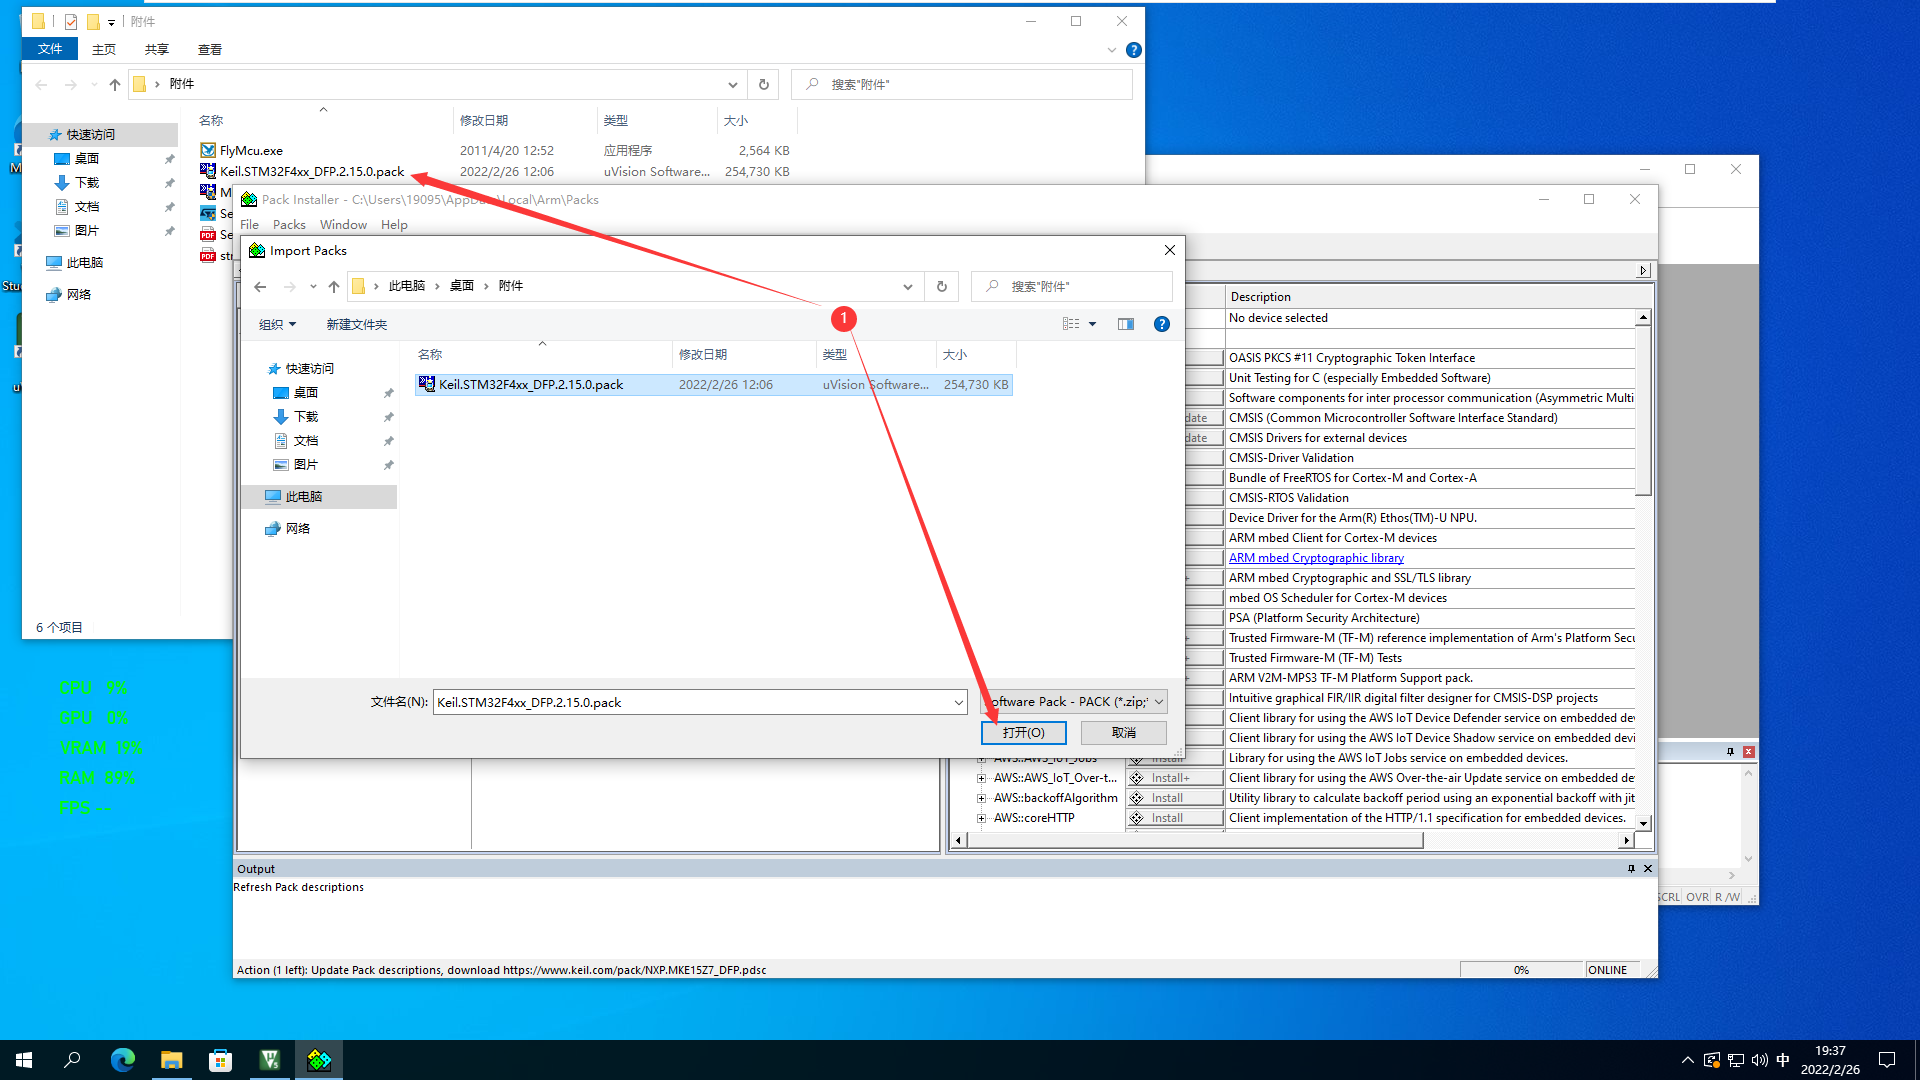Open ARM mbed Cryptographic library link
This screenshot has height=1080, width=1920.
click(1315, 558)
